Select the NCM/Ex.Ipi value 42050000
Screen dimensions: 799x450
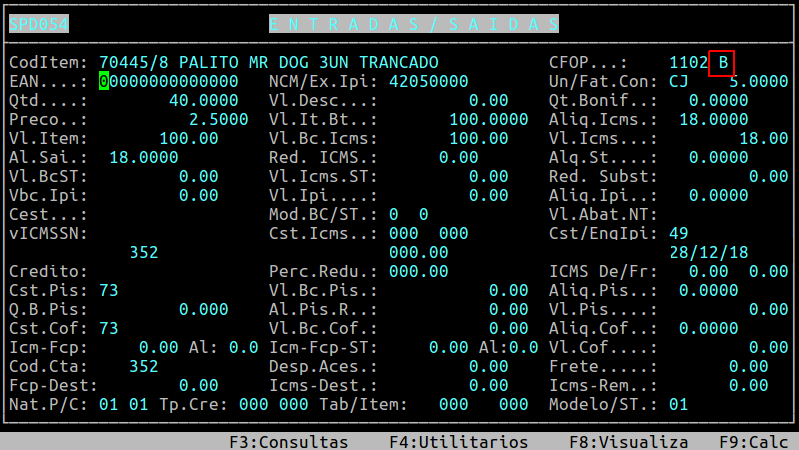tap(429, 81)
